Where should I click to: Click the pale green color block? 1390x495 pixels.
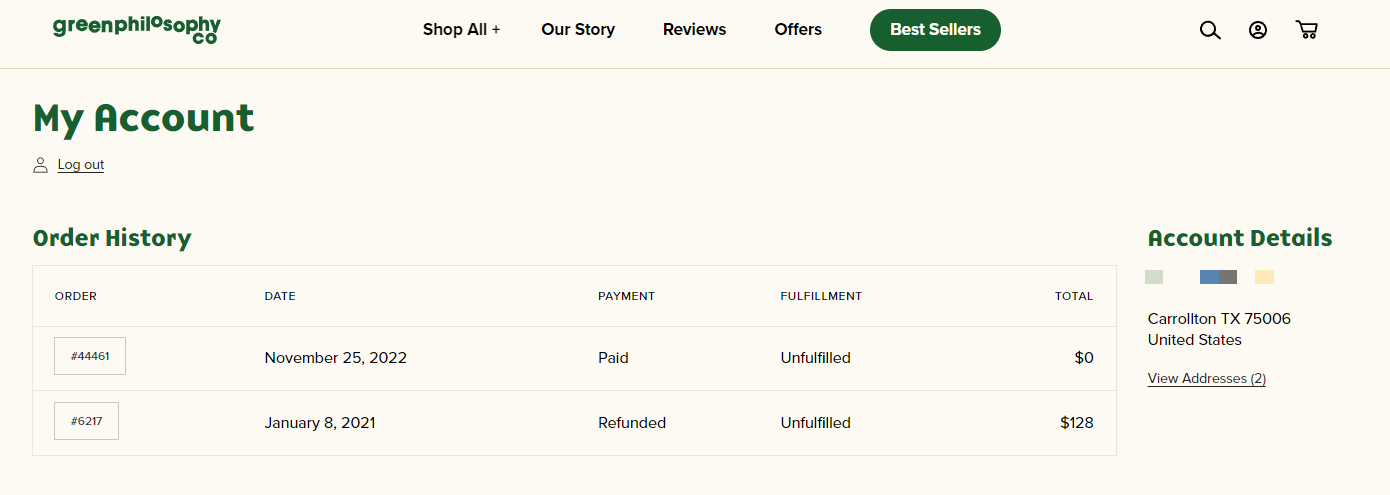tap(1154, 277)
